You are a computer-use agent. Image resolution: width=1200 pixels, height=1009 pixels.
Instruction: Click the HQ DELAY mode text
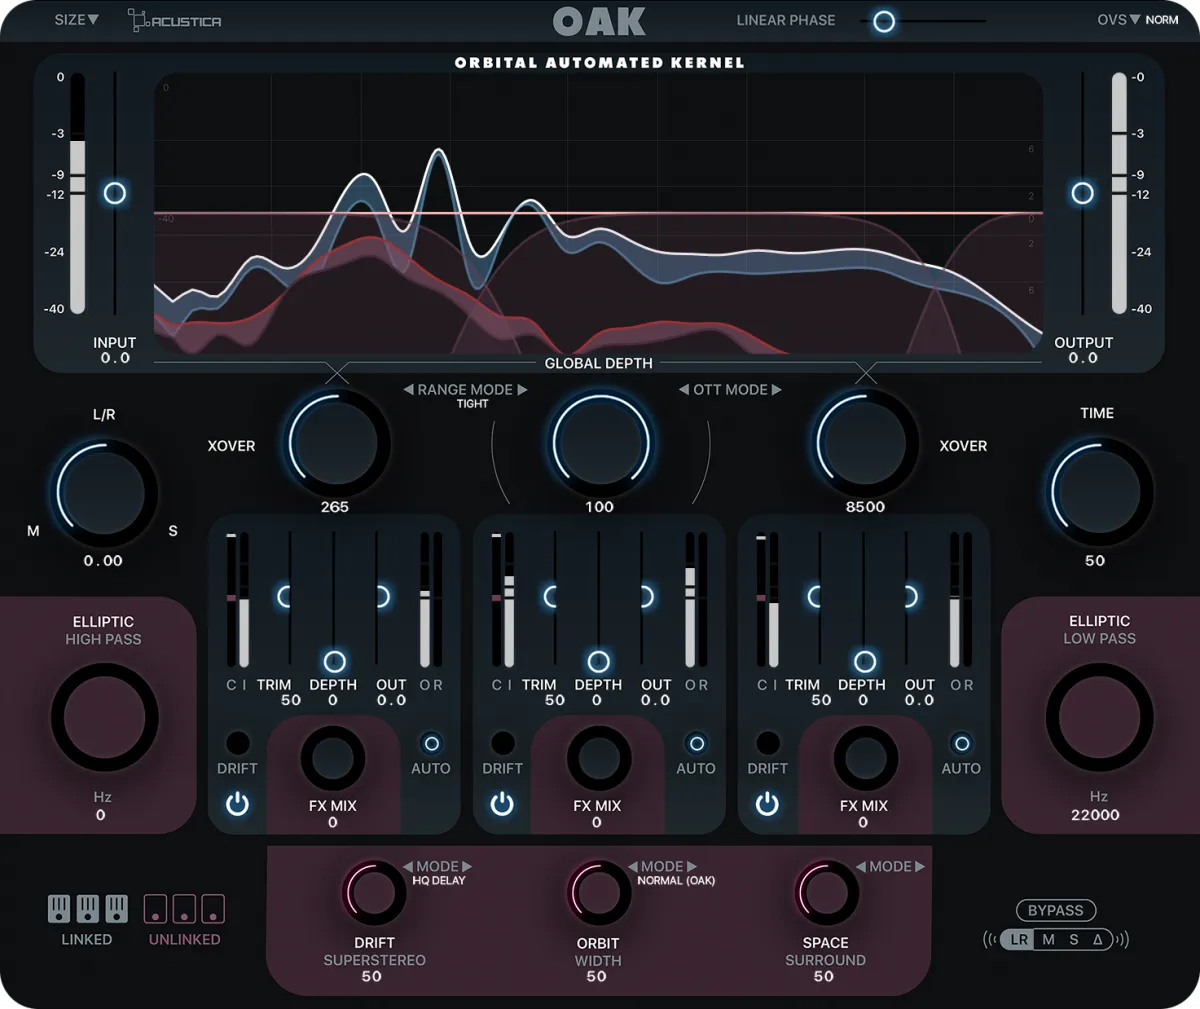(x=439, y=881)
